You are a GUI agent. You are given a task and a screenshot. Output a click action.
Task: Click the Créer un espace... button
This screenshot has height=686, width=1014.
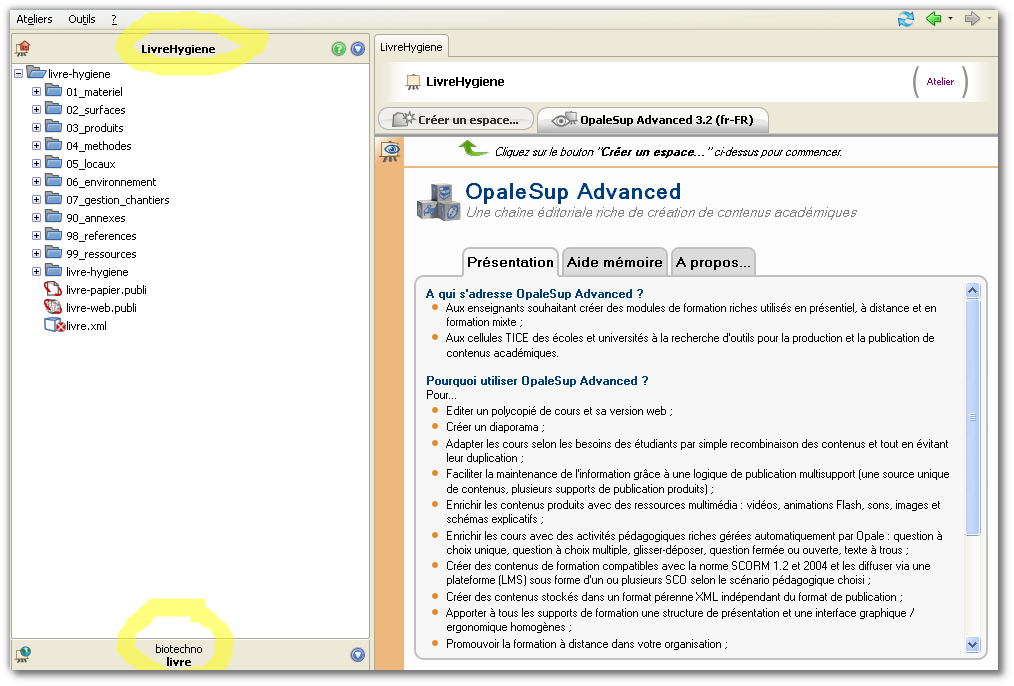tap(456, 120)
